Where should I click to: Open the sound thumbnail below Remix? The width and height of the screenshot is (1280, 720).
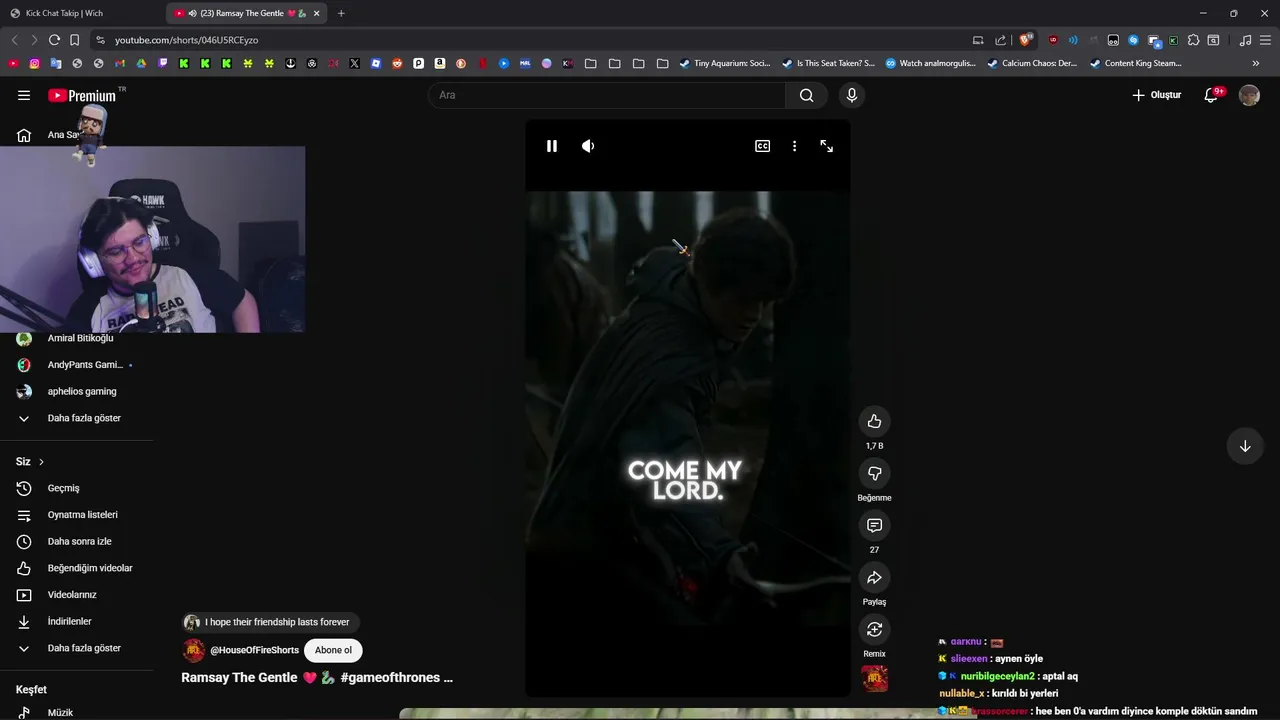coord(874,679)
